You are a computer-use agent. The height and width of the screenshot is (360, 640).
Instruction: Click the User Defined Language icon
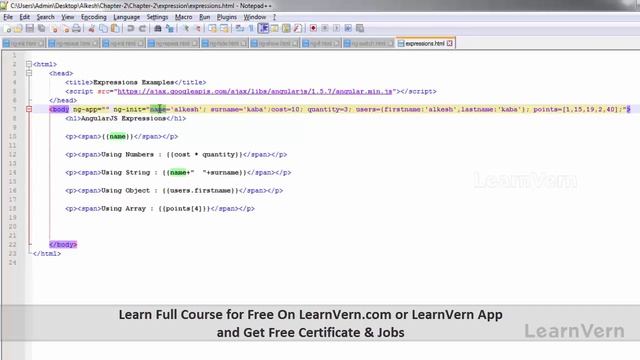(275, 28)
